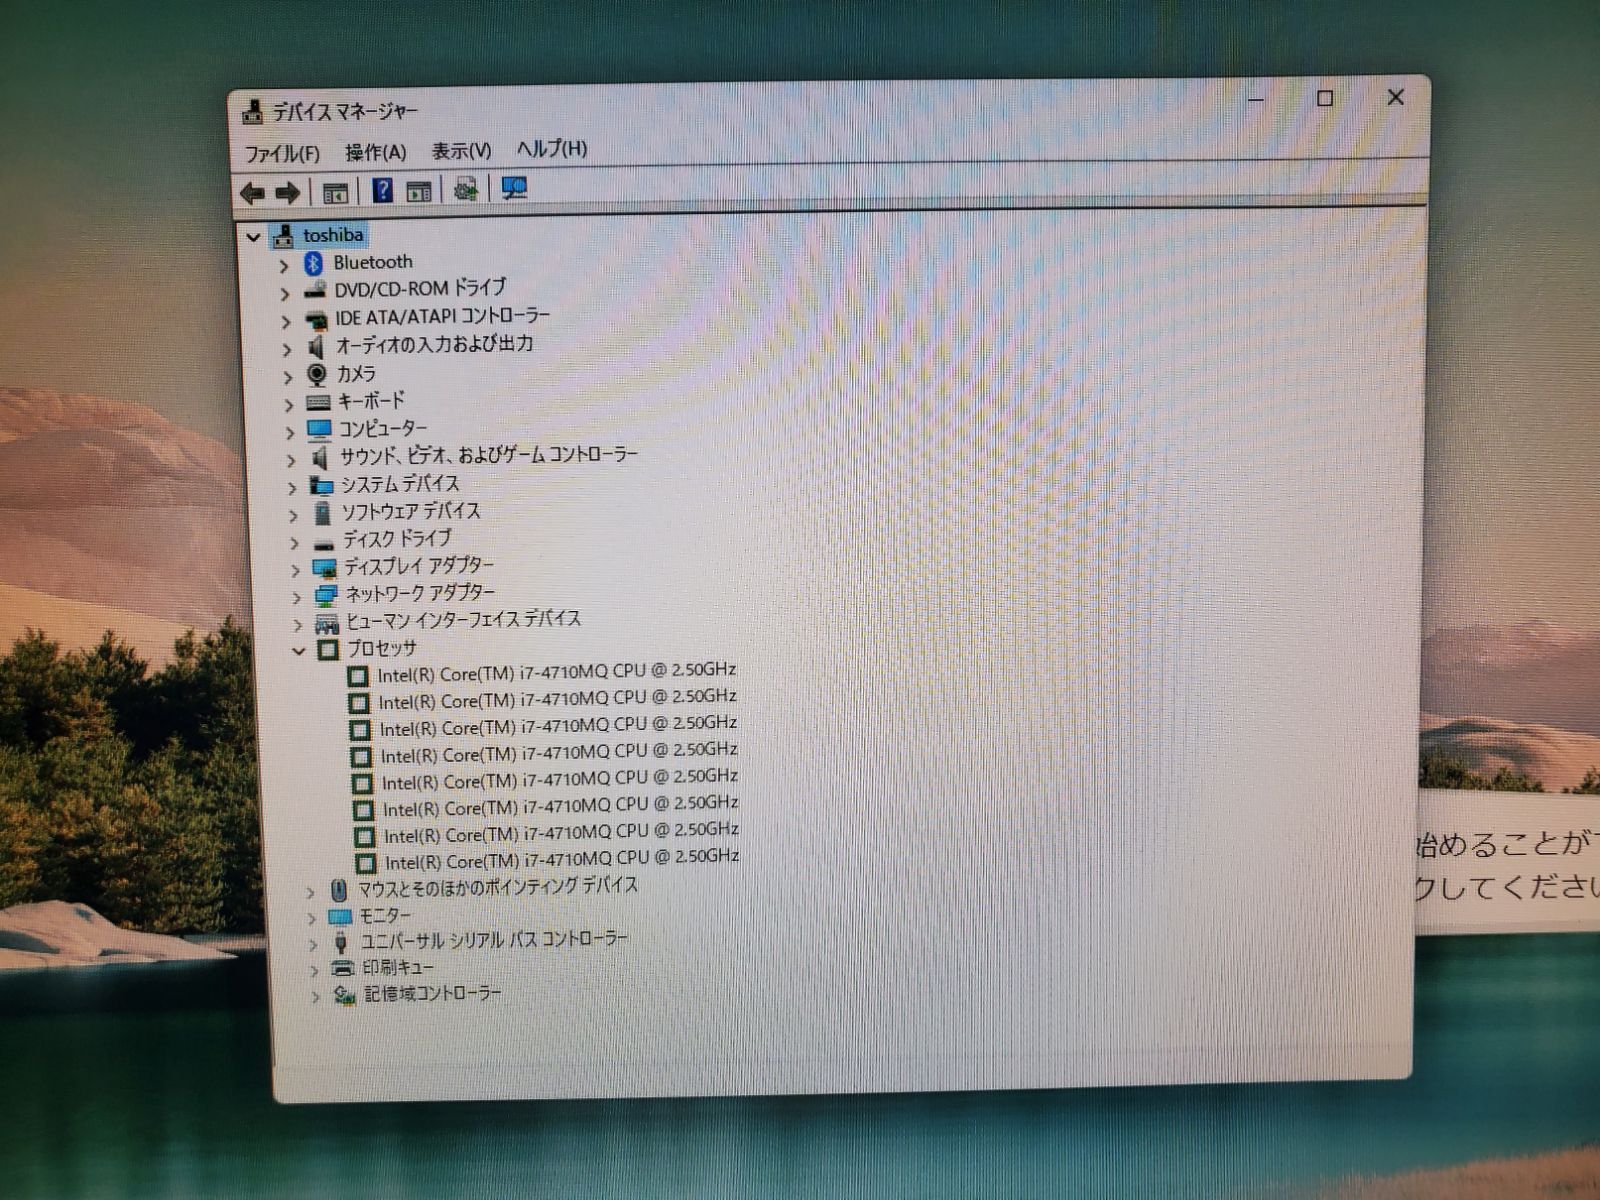Click the mouse icon next to マウスとそのほかのポインティング デバイス
1600x1200 pixels.
click(339, 889)
